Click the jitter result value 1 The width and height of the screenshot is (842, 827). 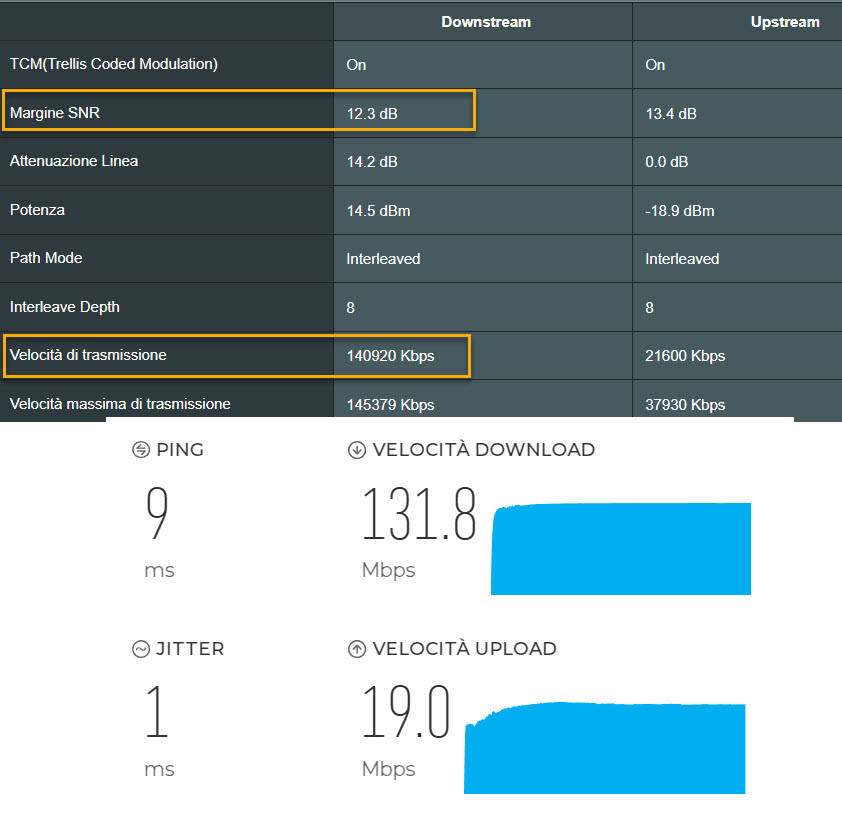tap(157, 710)
